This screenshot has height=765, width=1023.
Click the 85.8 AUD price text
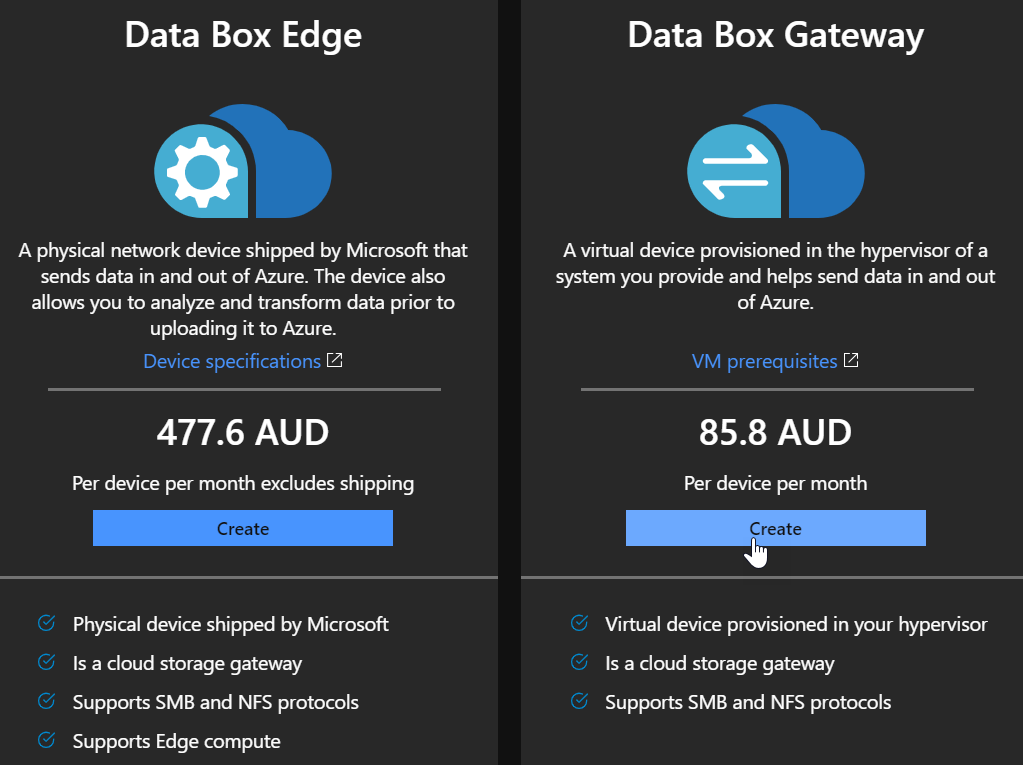(x=775, y=433)
